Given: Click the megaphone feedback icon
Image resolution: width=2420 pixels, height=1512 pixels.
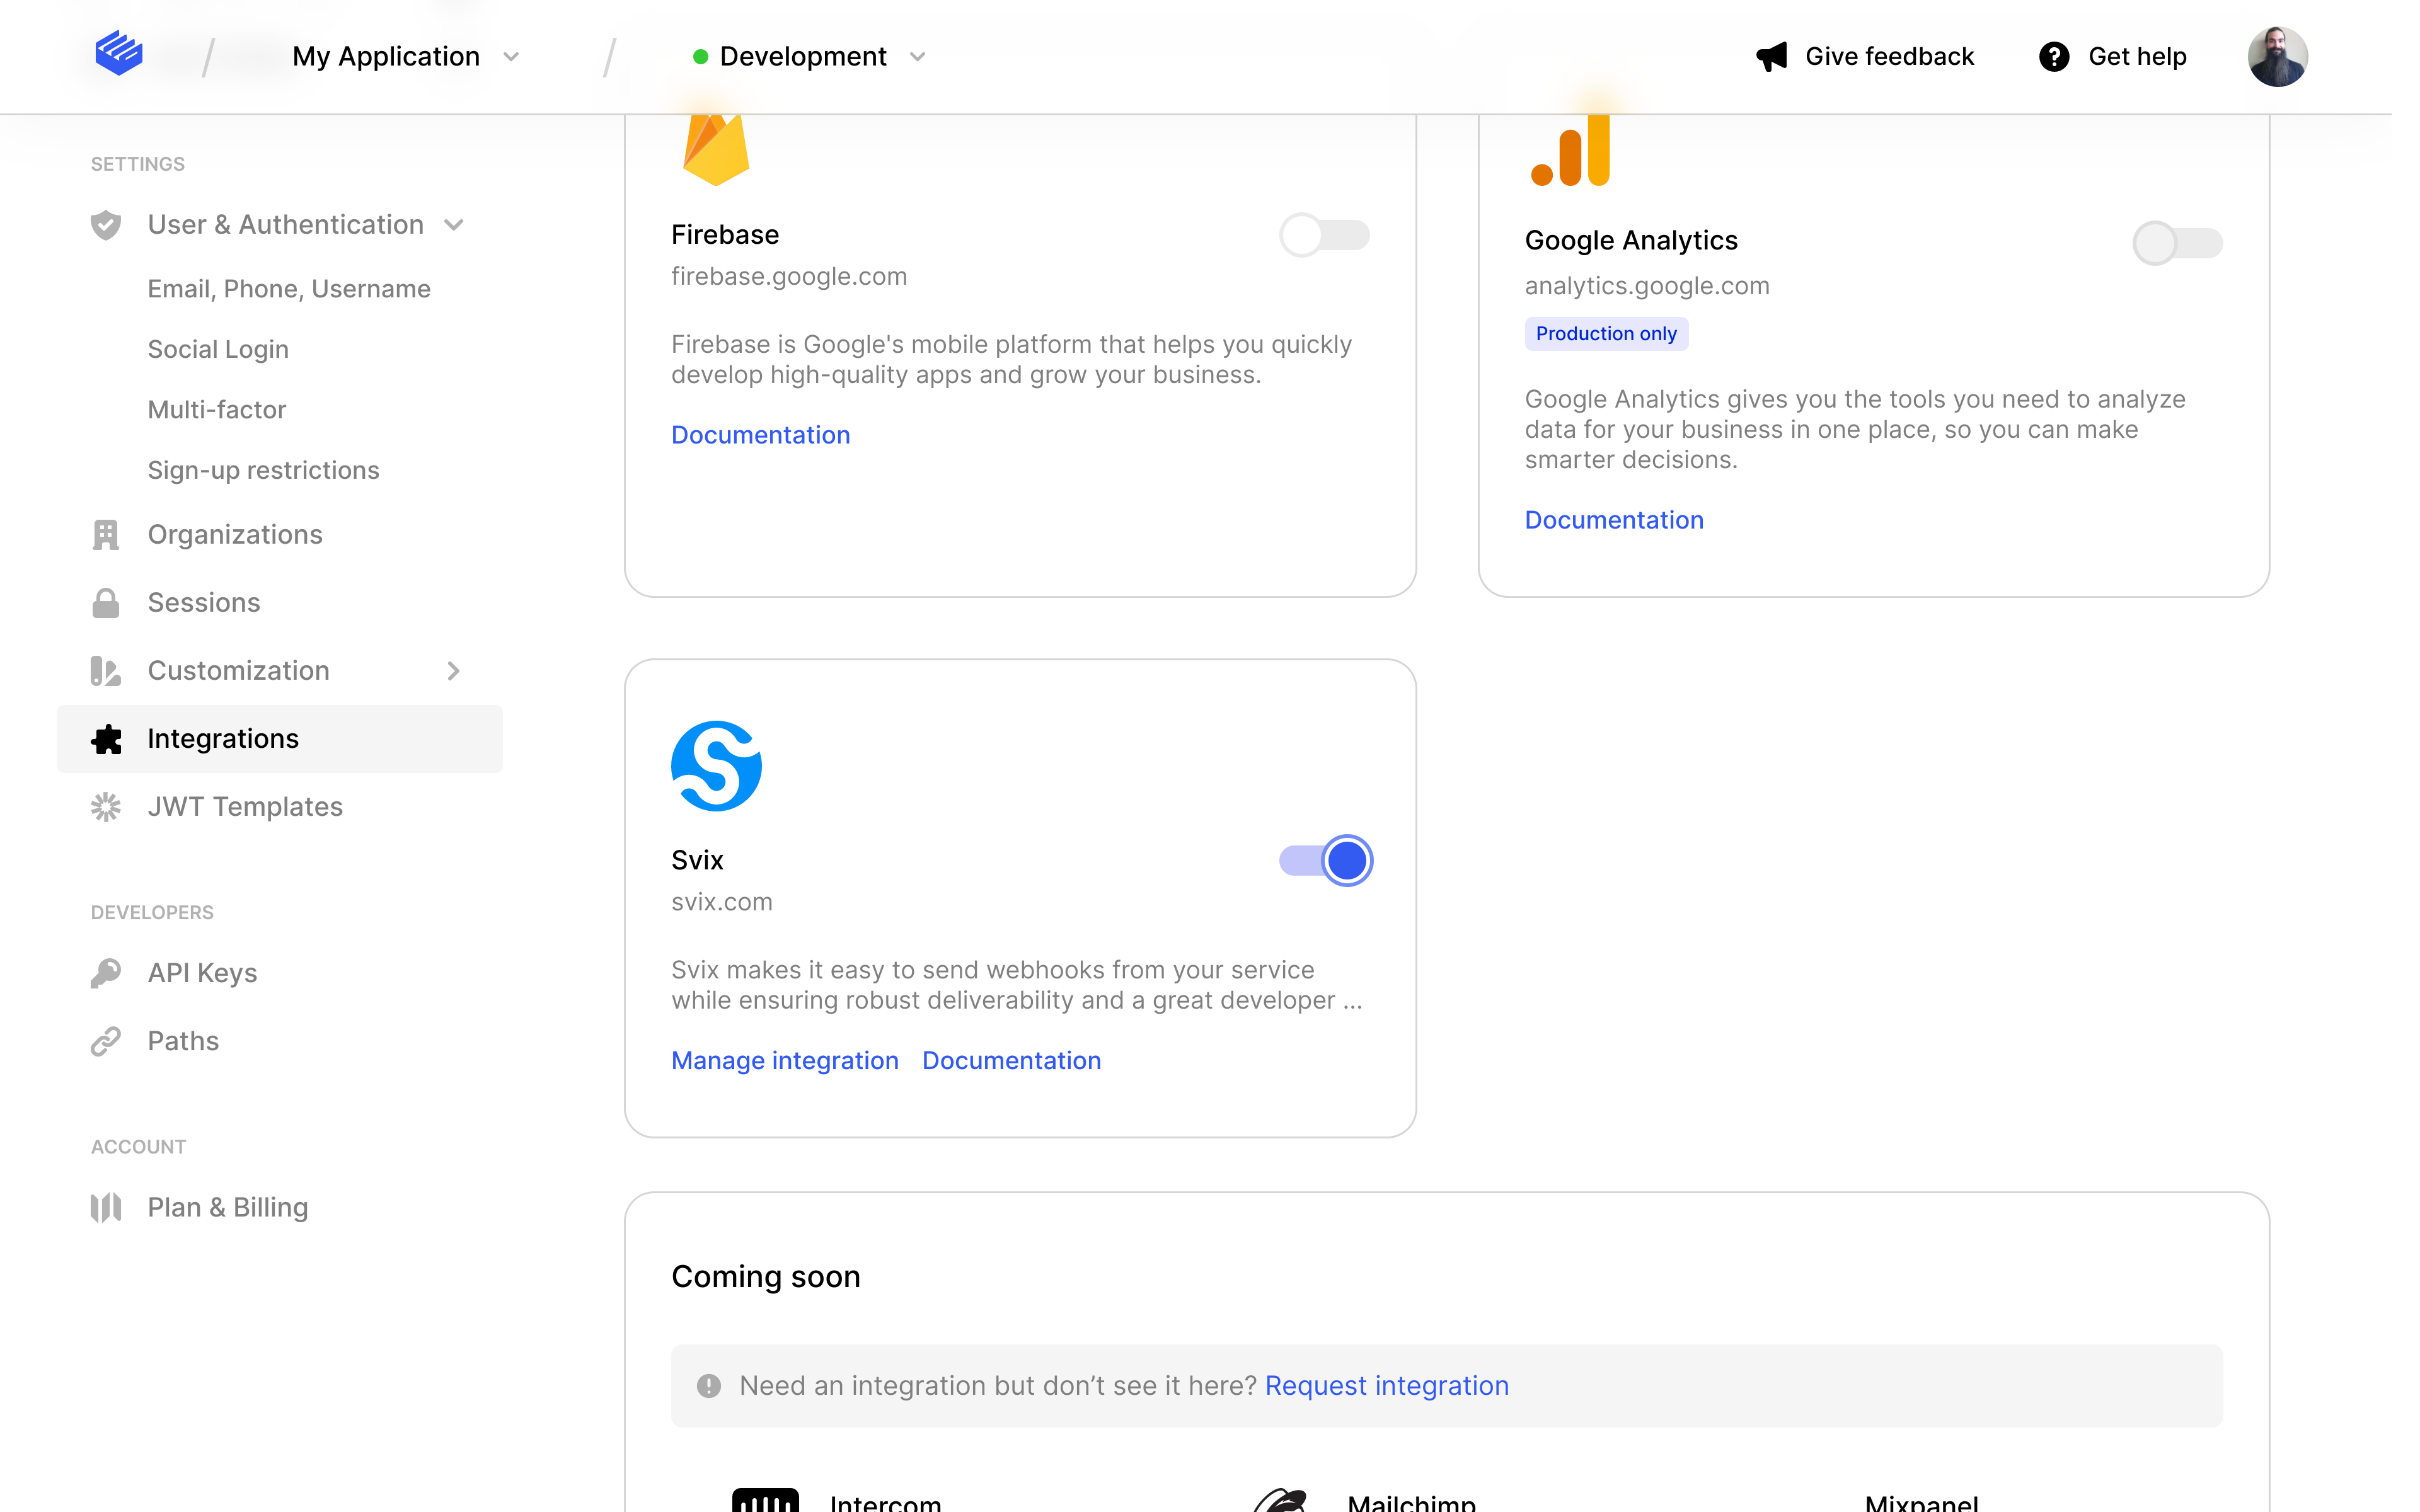Looking at the screenshot, I should click(x=1771, y=57).
